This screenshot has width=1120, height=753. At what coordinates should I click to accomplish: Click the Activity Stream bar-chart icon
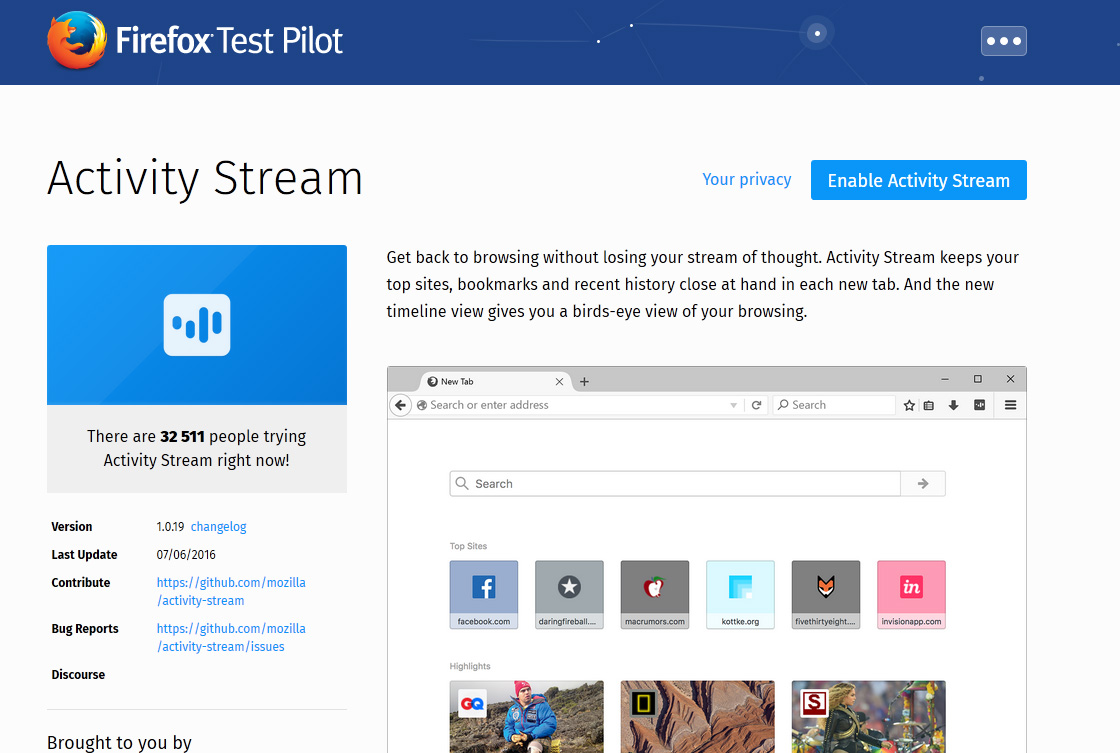(197, 325)
